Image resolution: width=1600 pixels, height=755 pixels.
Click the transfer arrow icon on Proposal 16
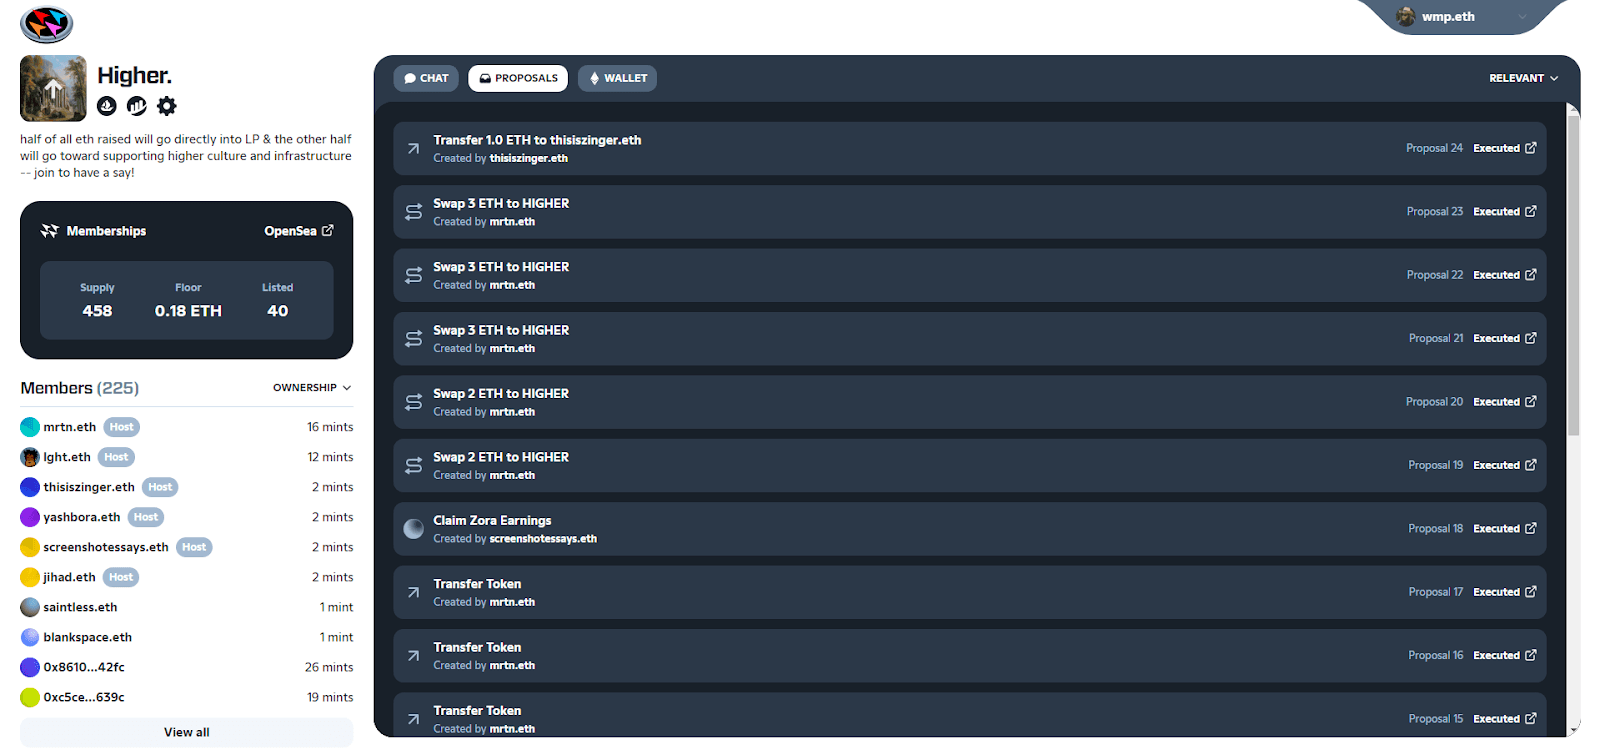[x=413, y=656]
